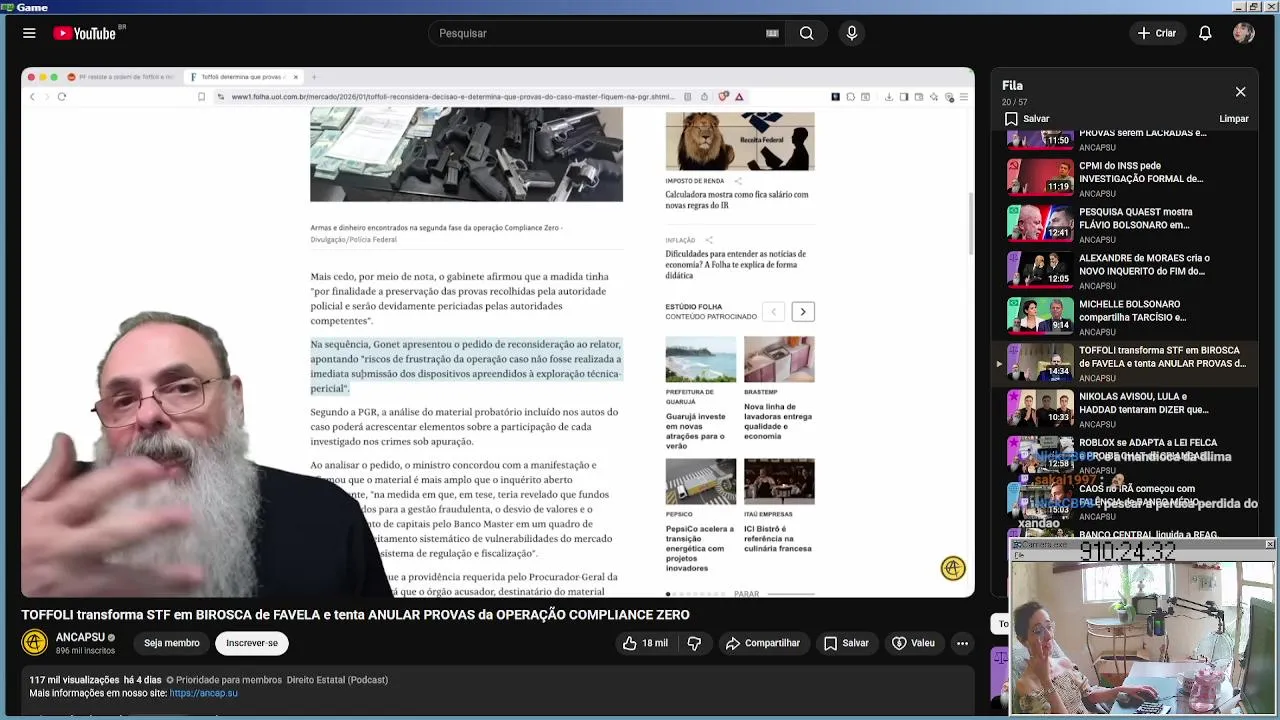Image resolution: width=1280 pixels, height=720 pixels.
Task: Open the notifications bell
Action: click(1205, 33)
